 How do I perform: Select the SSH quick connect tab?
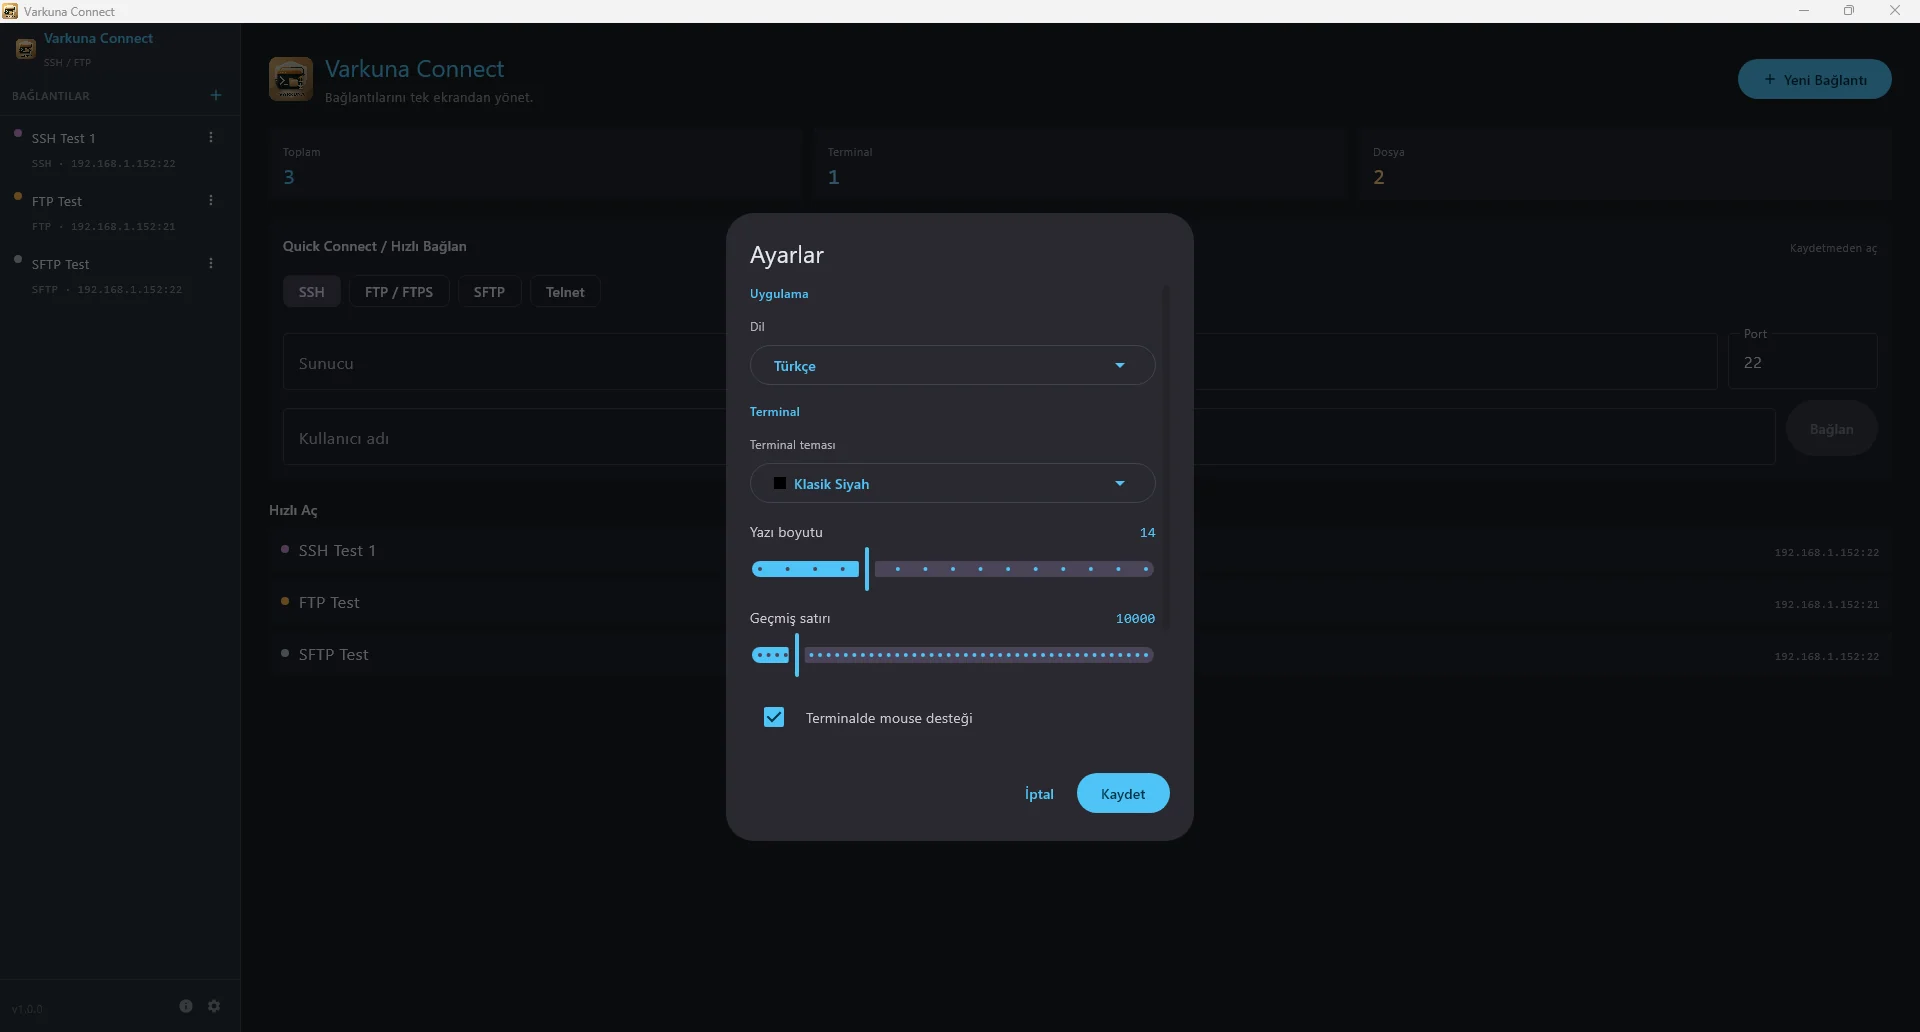[x=312, y=292]
